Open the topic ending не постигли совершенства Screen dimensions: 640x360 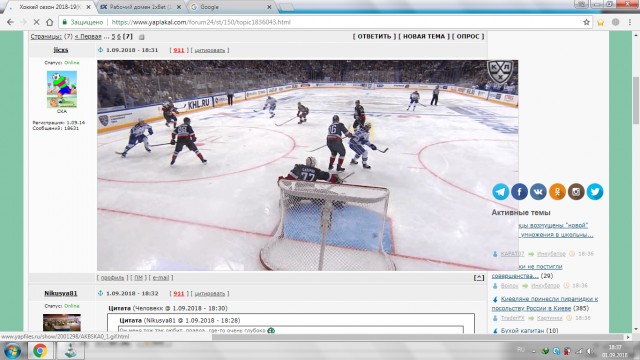click(527, 271)
